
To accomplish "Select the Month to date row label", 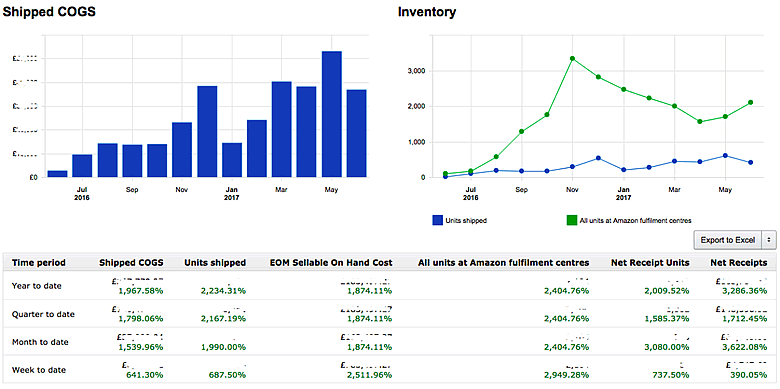I will point(40,342).
